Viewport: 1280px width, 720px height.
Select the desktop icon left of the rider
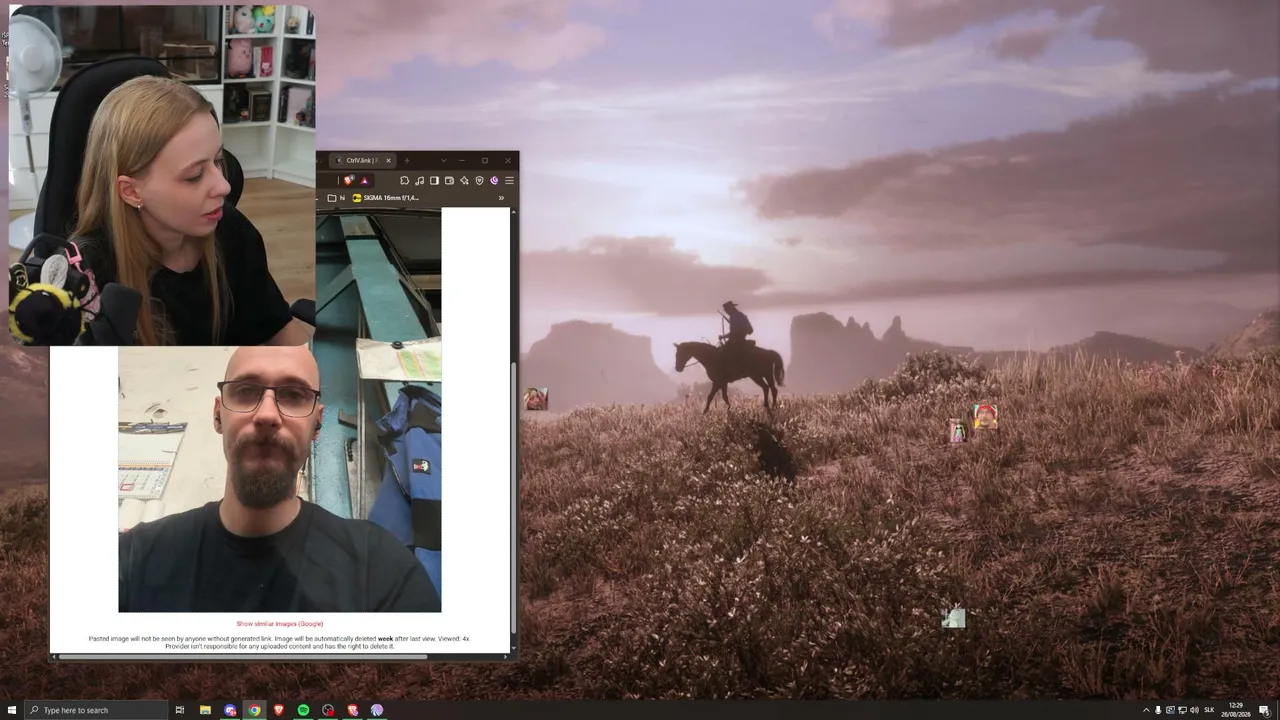[536, 398]
